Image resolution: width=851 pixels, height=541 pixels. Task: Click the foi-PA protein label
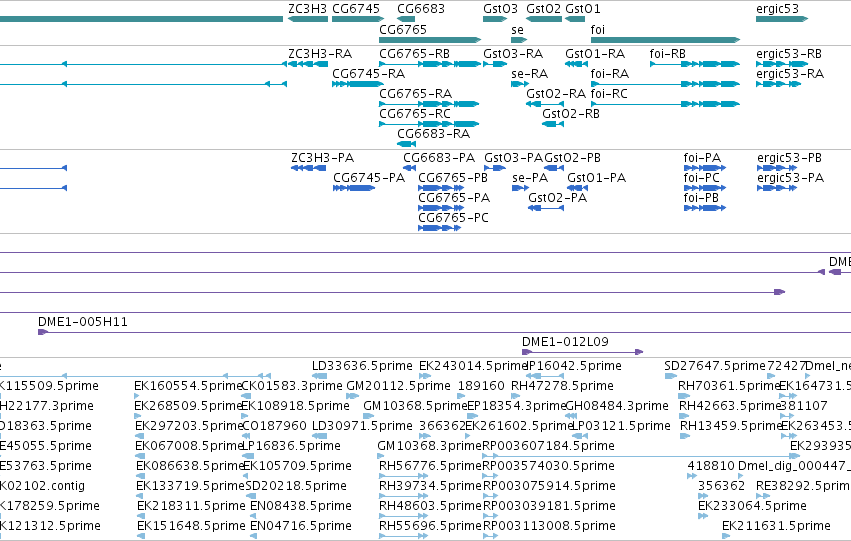[702, 158]
